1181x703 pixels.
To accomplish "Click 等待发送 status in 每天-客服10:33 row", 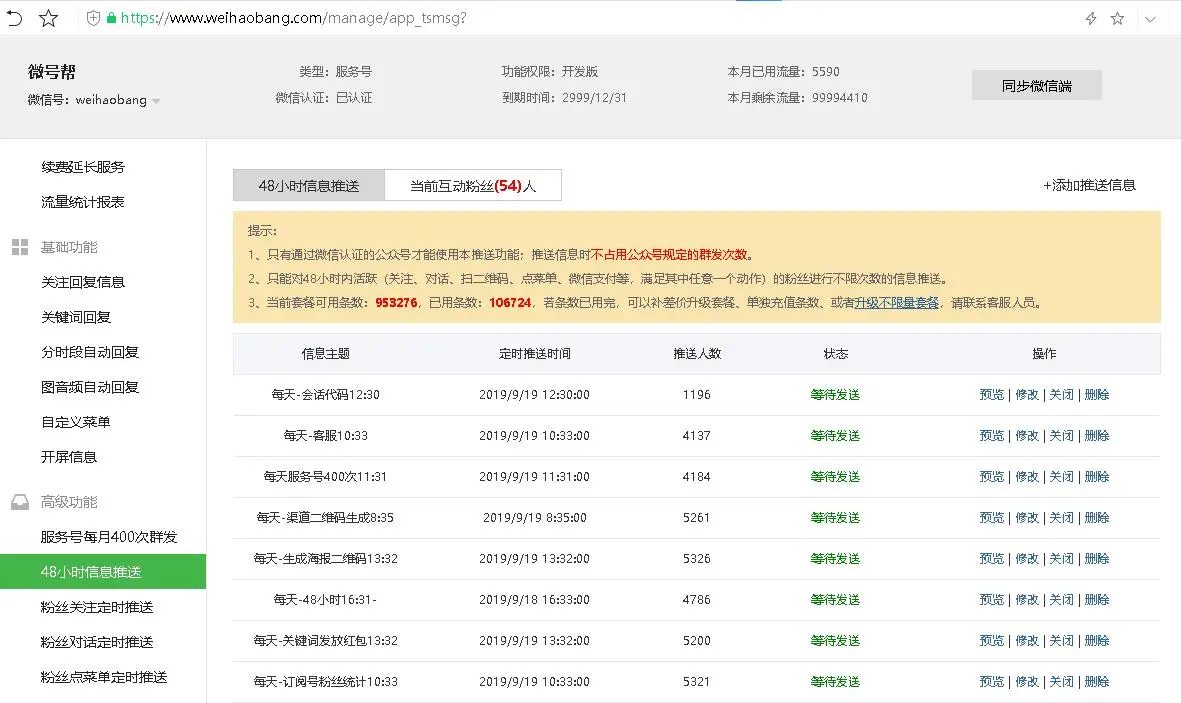I will (x=835, y=436).
